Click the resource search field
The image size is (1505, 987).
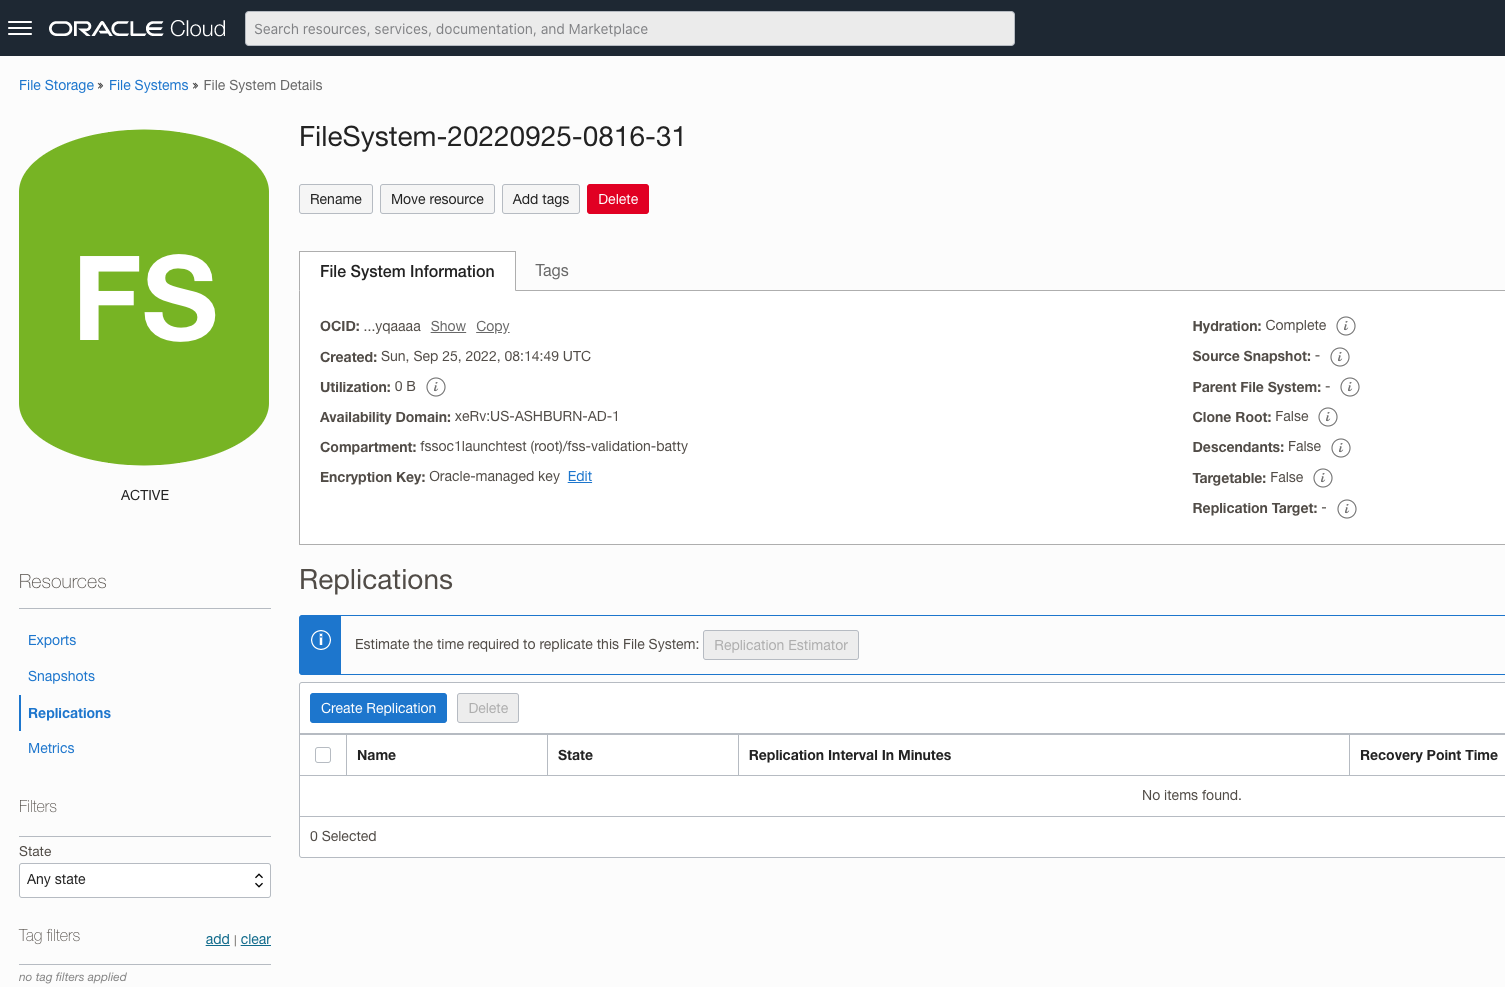629,28
